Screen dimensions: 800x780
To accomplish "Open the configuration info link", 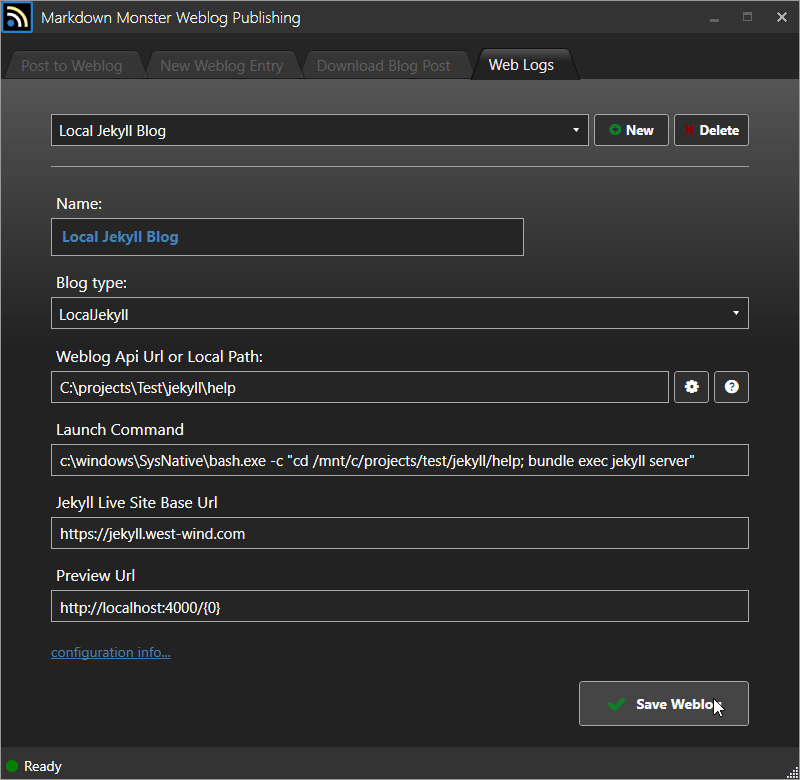I will point(111,652).
